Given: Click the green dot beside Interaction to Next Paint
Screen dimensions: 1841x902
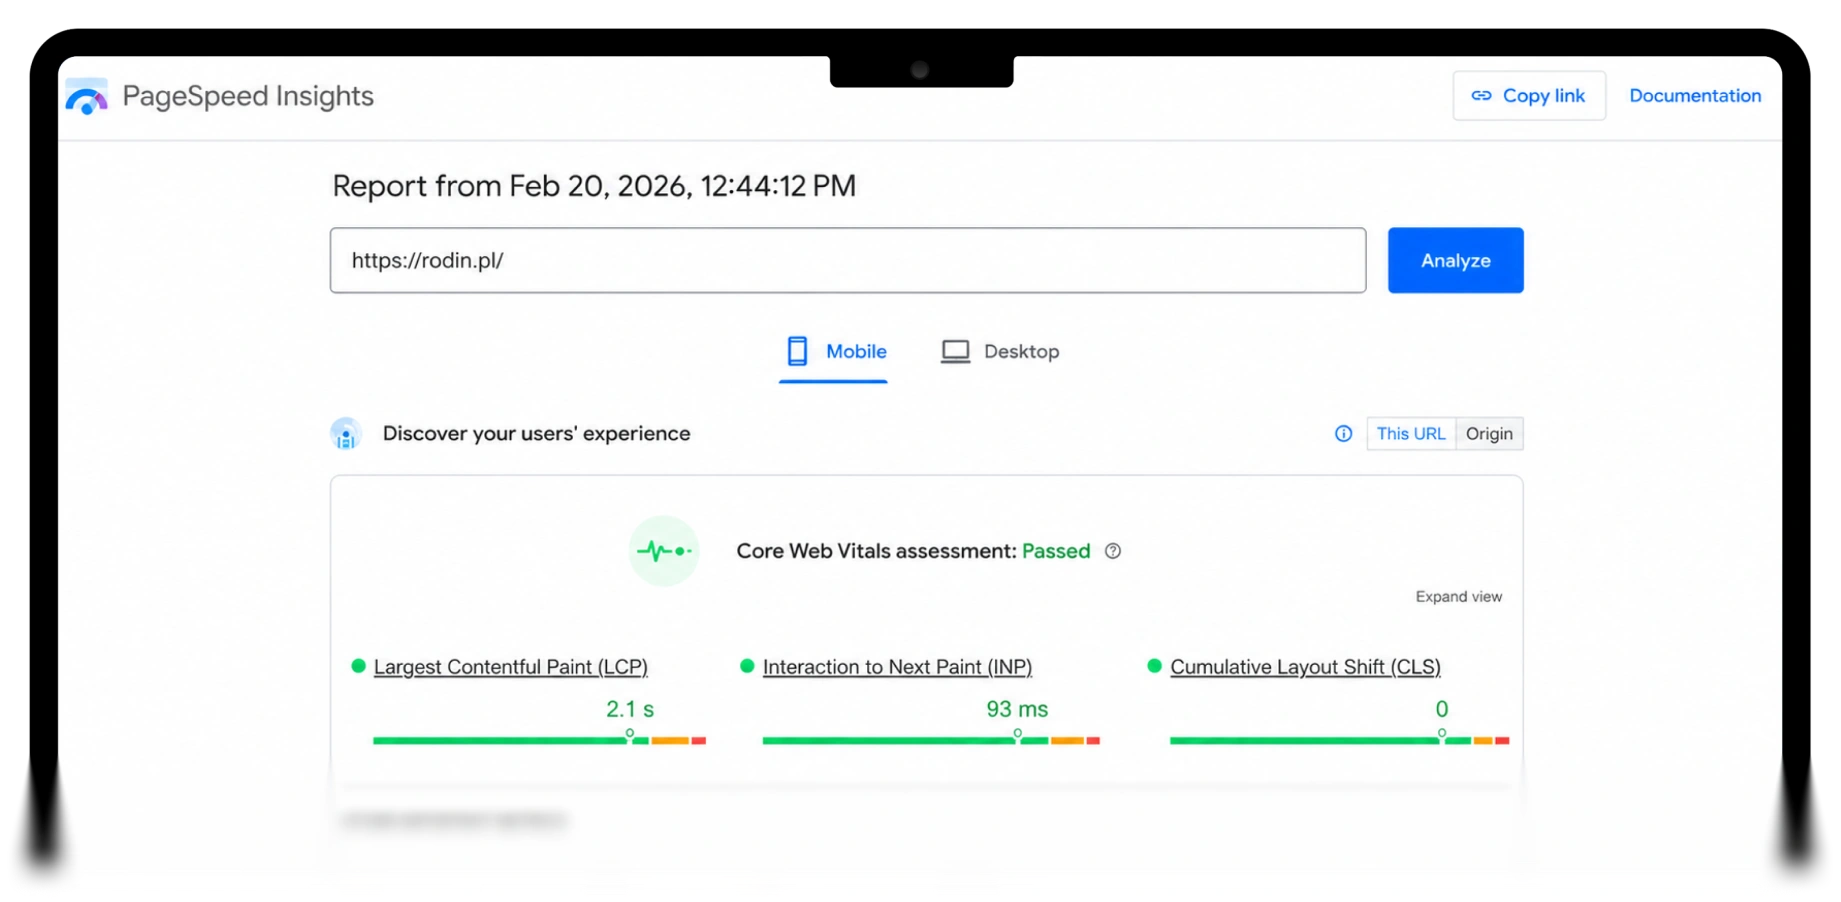Looking at the screenshot, I should click(x=747, y=666).
